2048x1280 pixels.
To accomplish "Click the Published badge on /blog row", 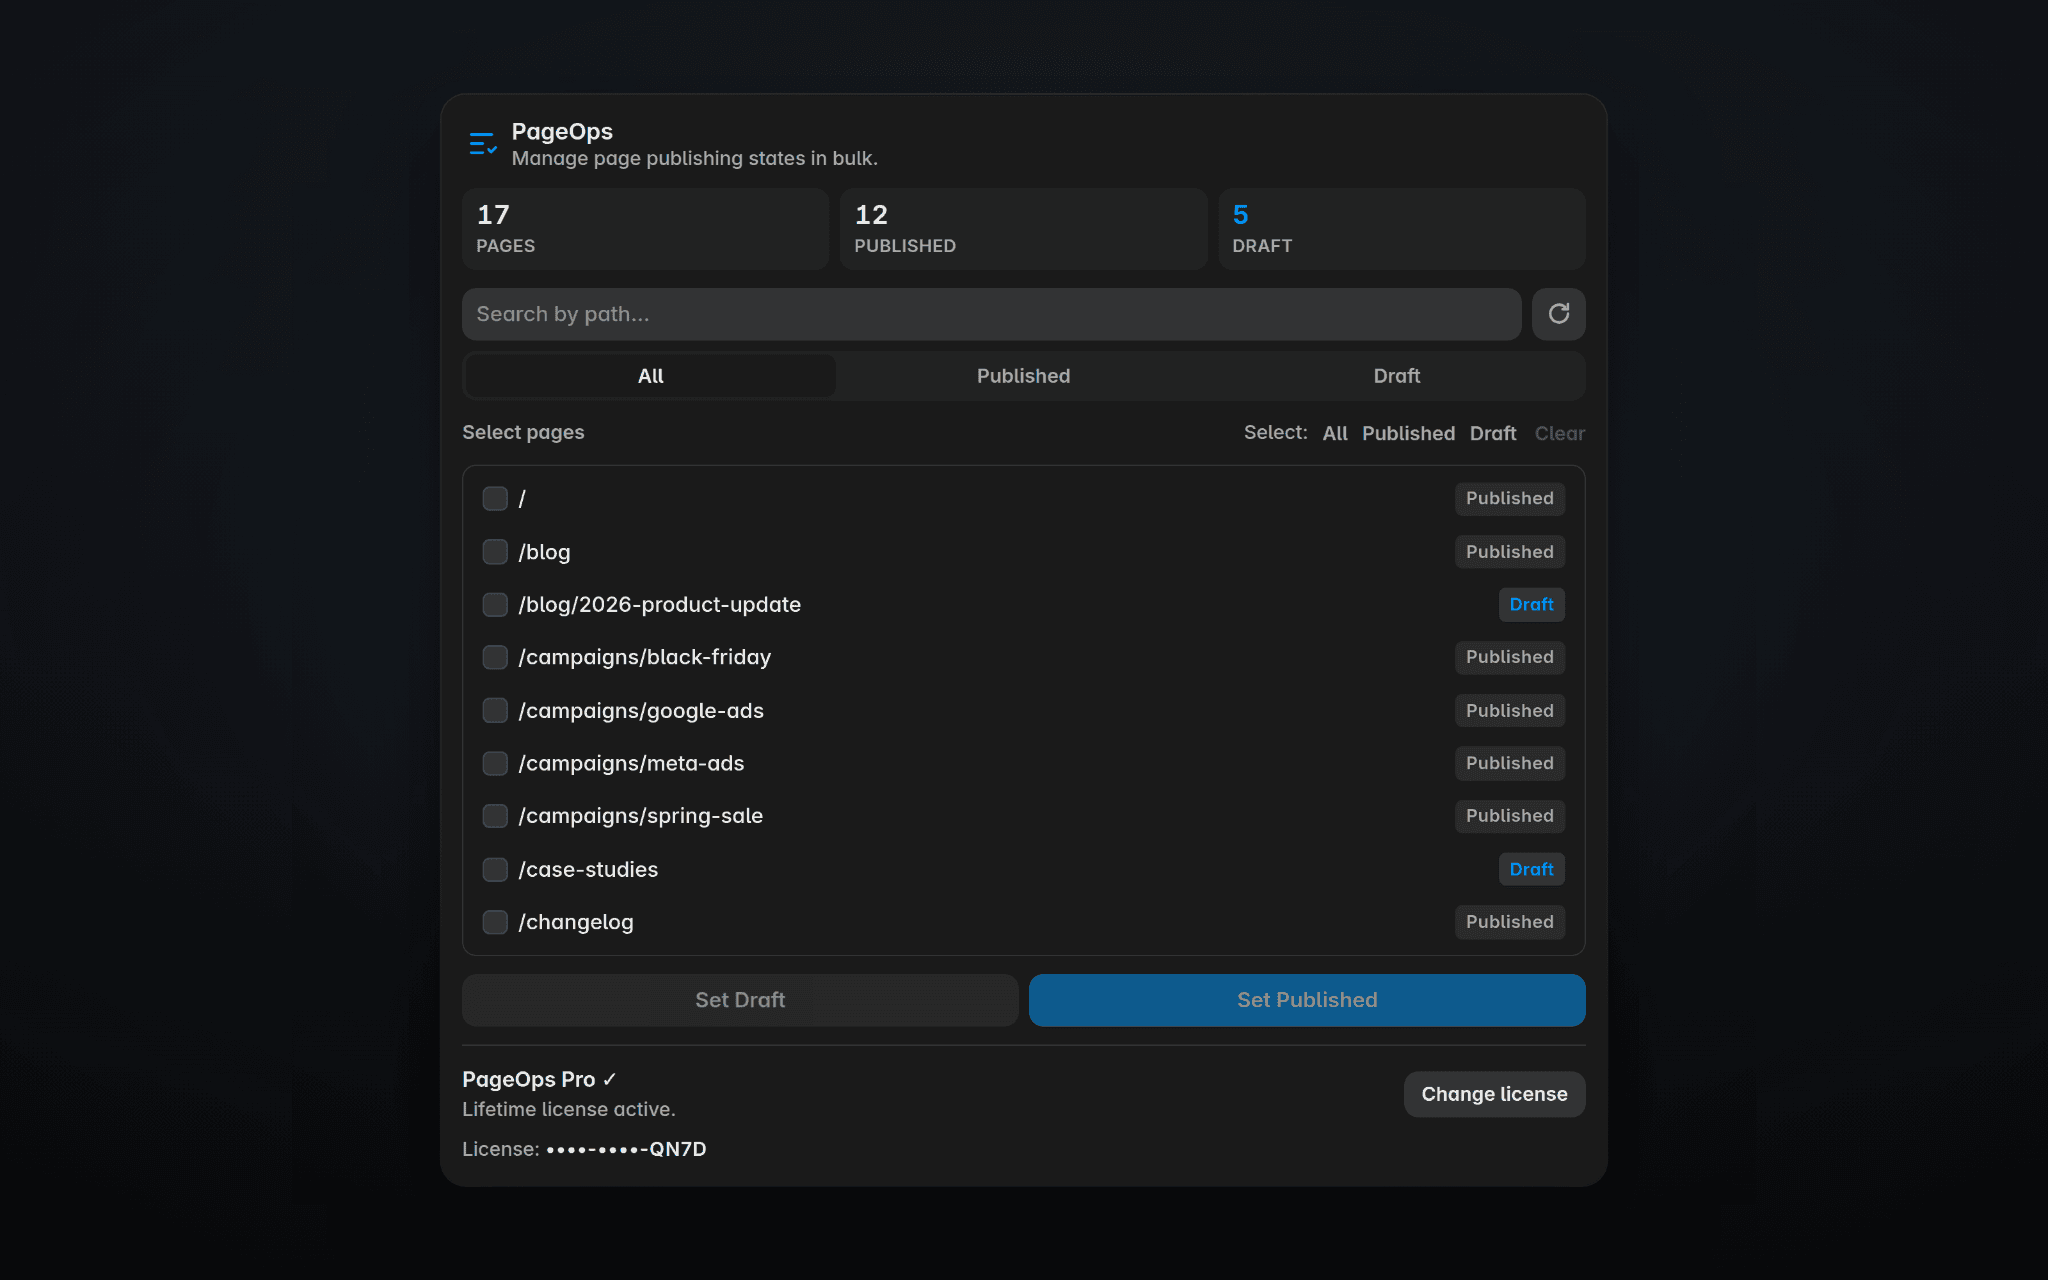I will tap(1509, 552).
